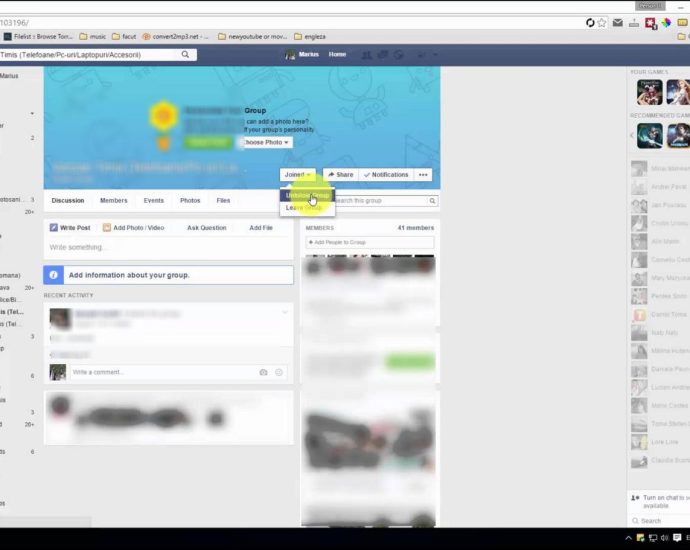The width and height of the screenshot is (690, 550).
Task: Select the Write Post pencil icon
Action: 54,228
